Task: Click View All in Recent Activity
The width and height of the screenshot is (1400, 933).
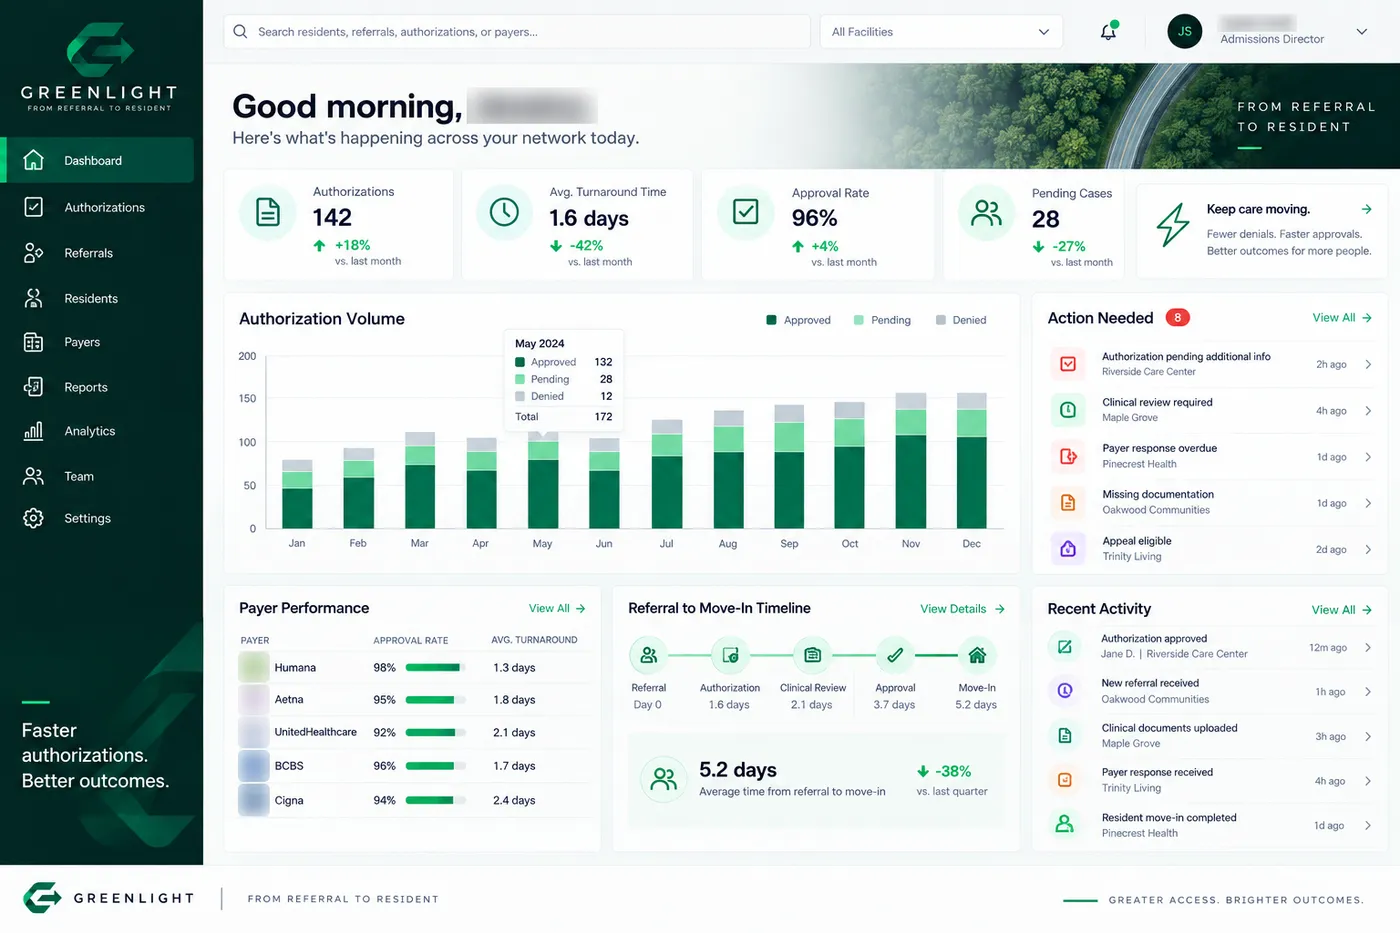Action: click(x=1342, y=609)
